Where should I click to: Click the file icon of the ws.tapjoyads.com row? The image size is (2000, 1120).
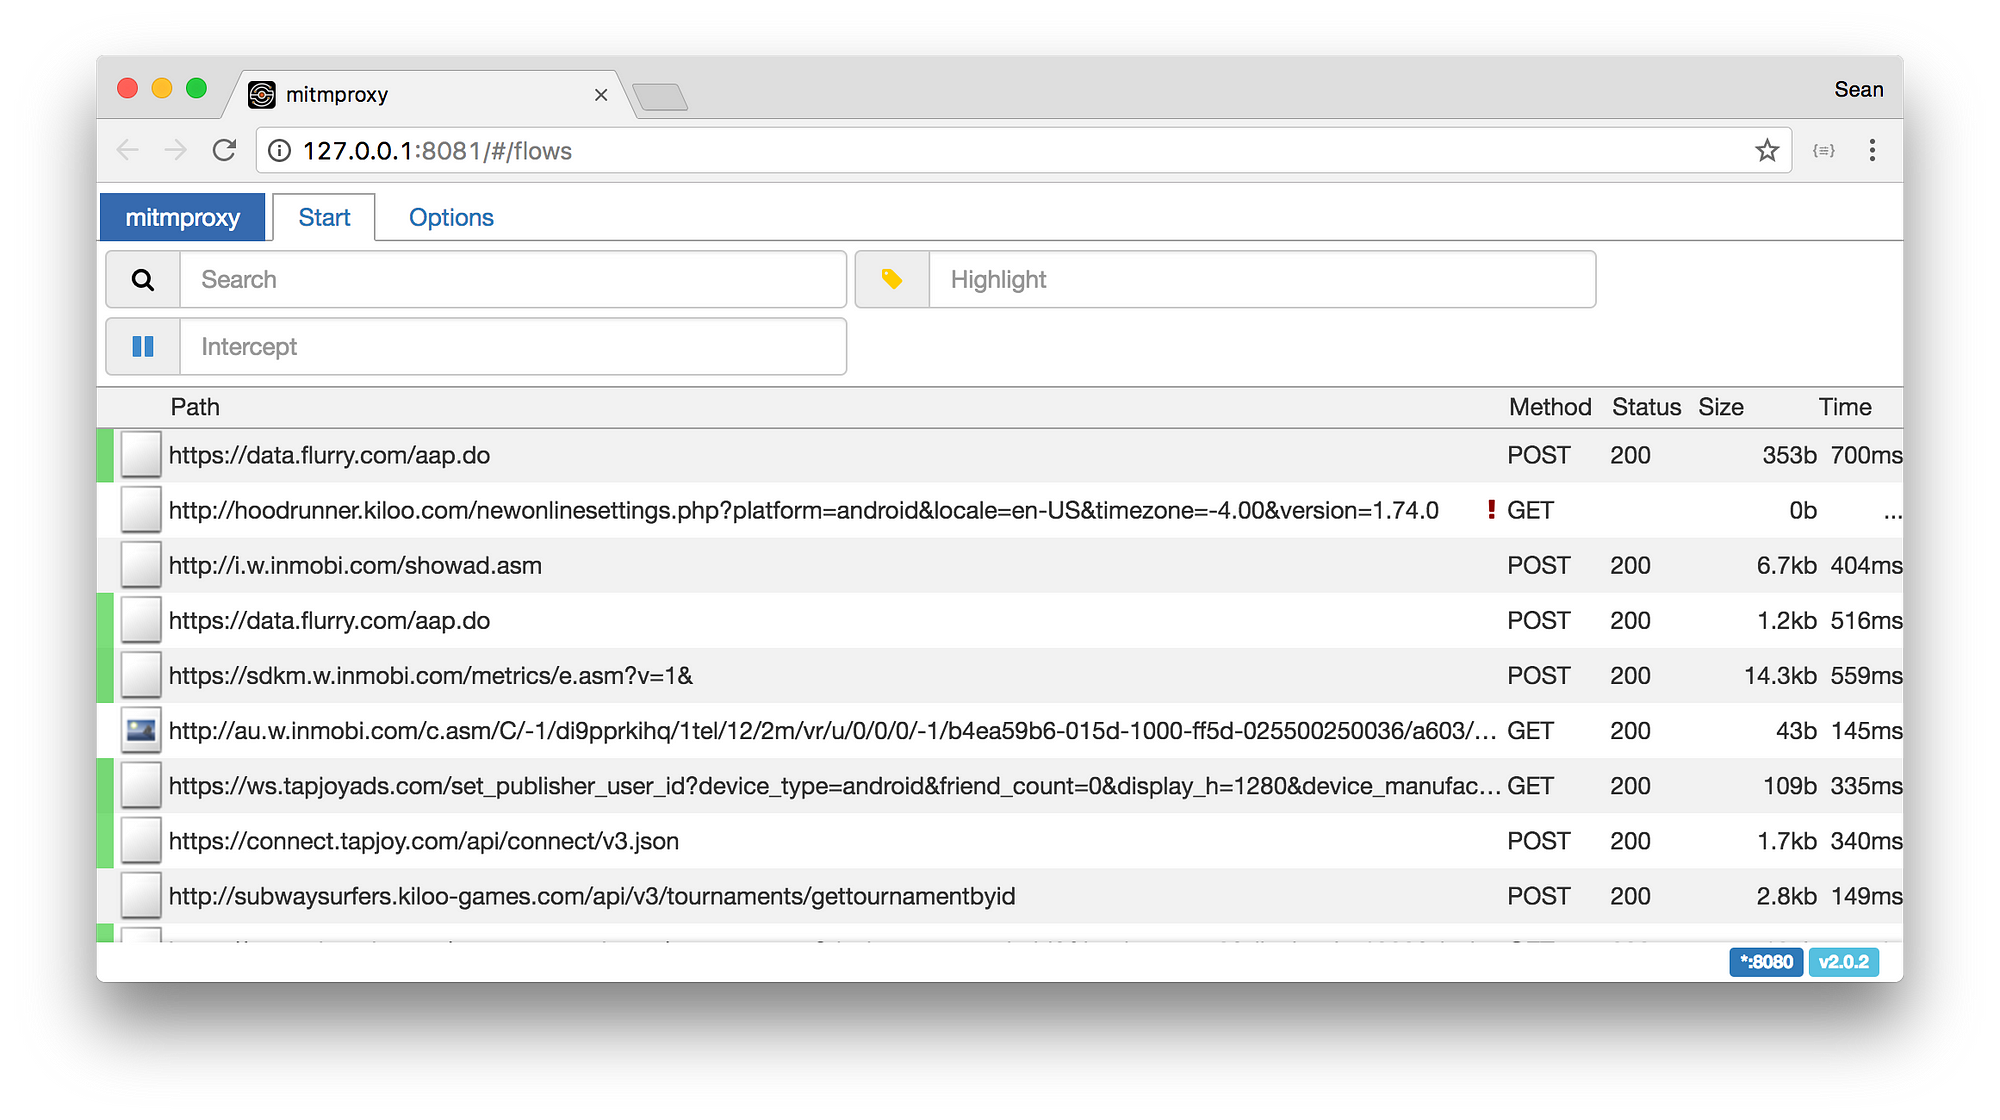click(x=141, y=786)
